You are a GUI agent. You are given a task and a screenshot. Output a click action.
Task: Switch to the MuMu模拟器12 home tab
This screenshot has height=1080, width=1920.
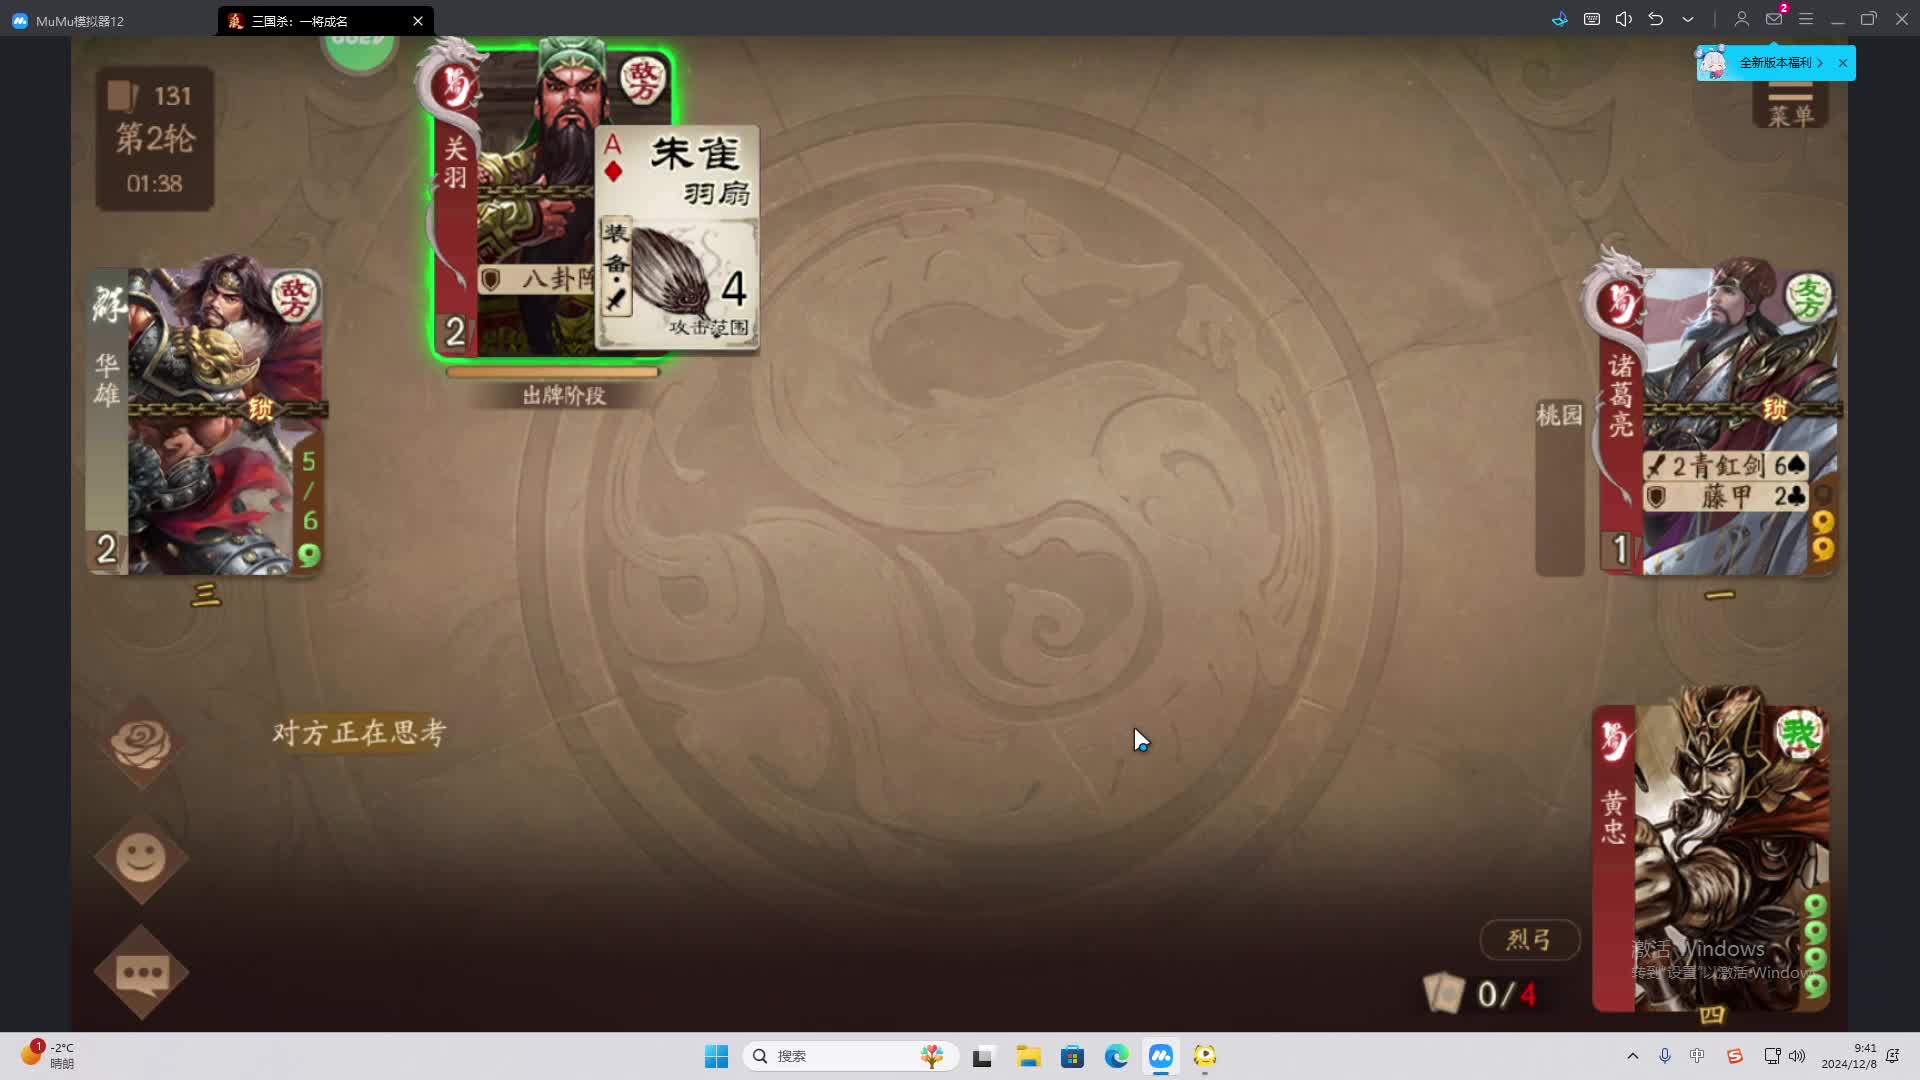(x=70, y=20)
